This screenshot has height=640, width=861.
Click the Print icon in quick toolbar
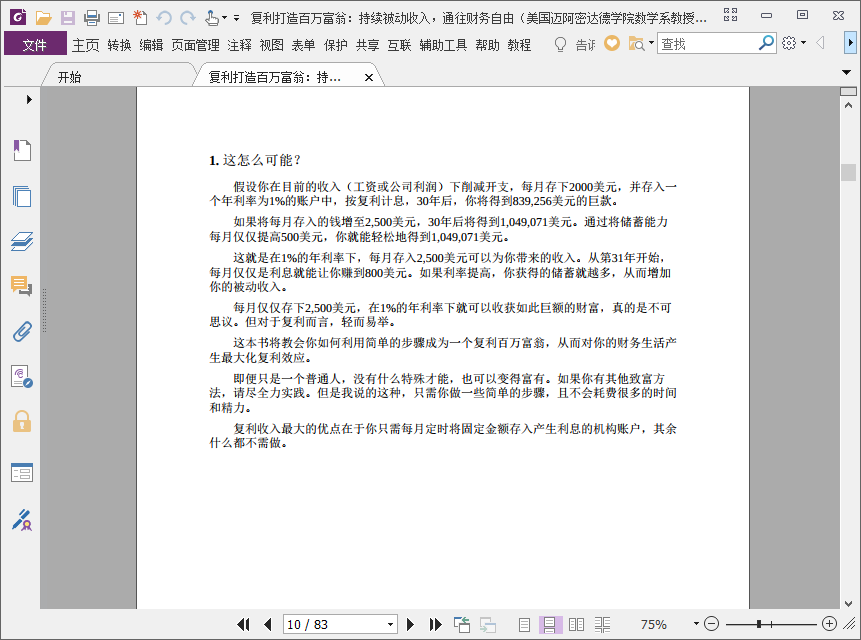point(92,18)
